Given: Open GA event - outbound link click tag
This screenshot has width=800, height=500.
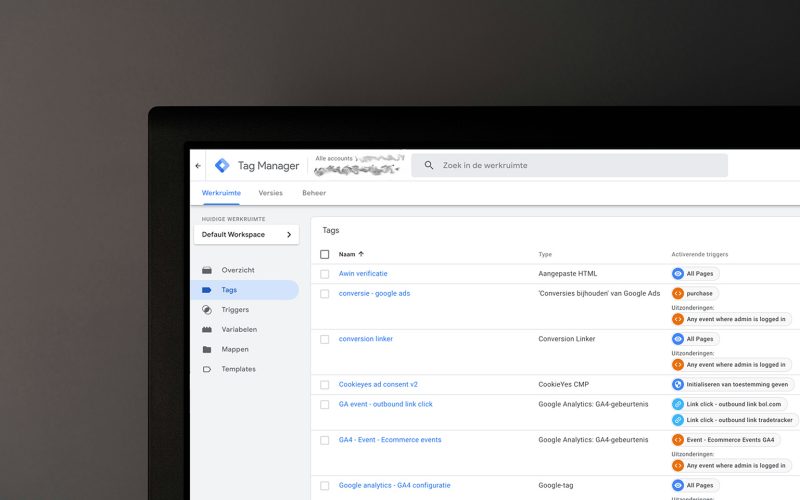Looking at the screenshot, I should (385, 404).
